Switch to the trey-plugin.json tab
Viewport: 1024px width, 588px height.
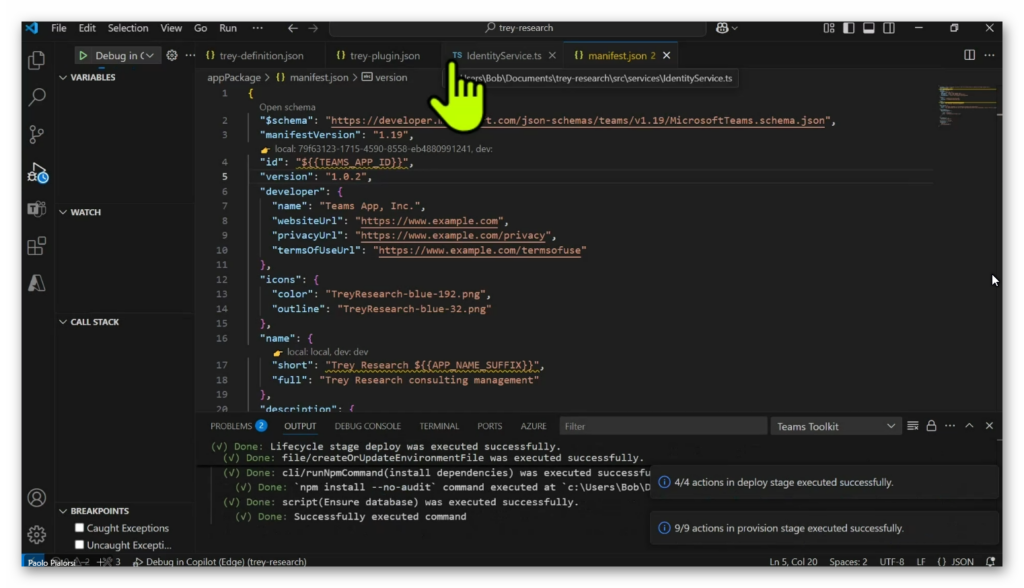(384, 56)
